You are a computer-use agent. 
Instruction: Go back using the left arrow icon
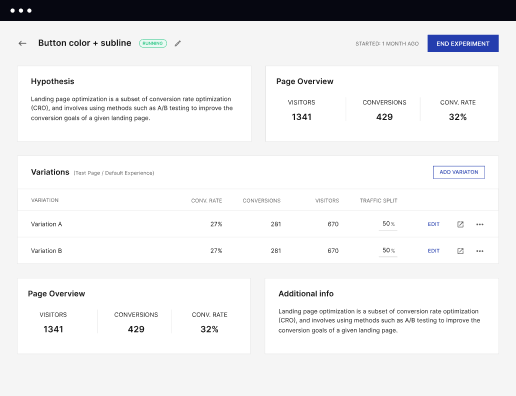[x=22, y=43]
